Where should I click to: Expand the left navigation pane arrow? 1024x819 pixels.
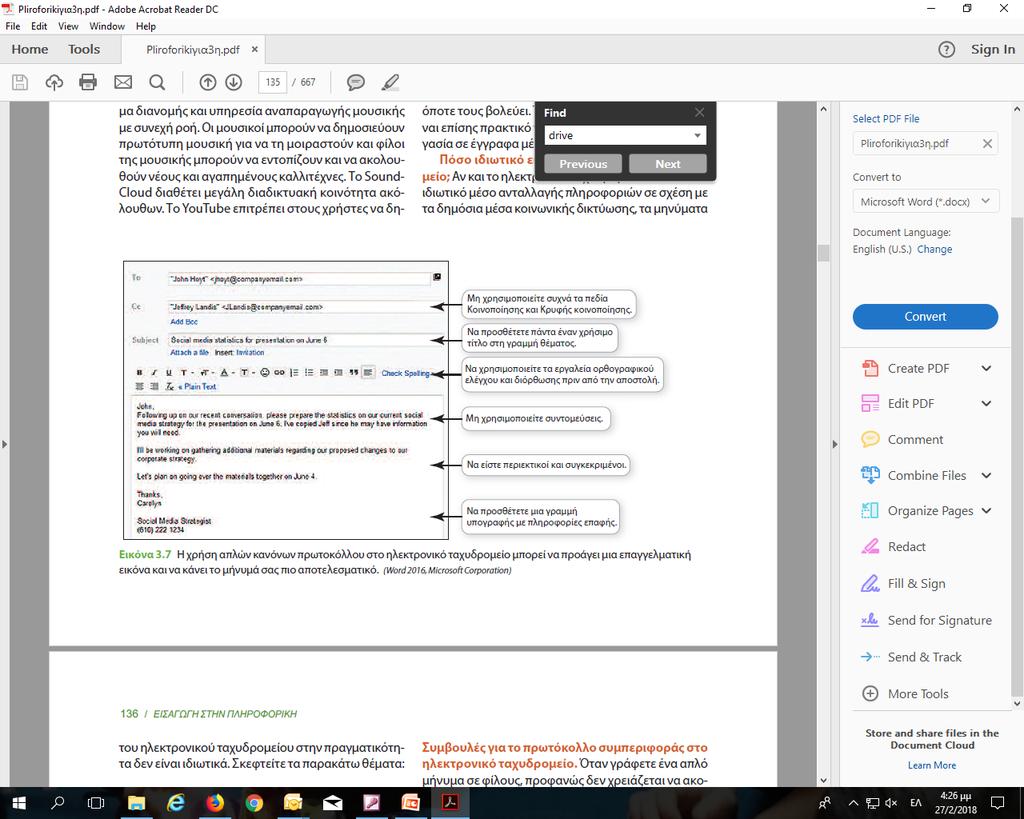(5, 444)
